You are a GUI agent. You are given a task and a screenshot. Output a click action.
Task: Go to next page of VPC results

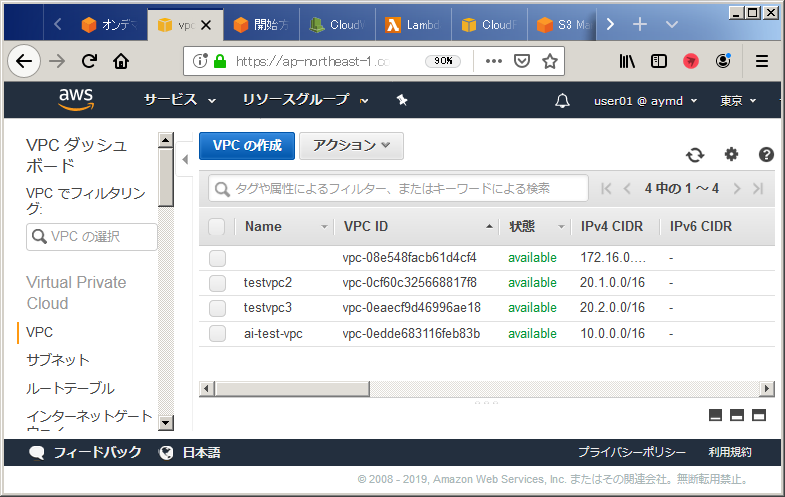(x=736, y=189)
